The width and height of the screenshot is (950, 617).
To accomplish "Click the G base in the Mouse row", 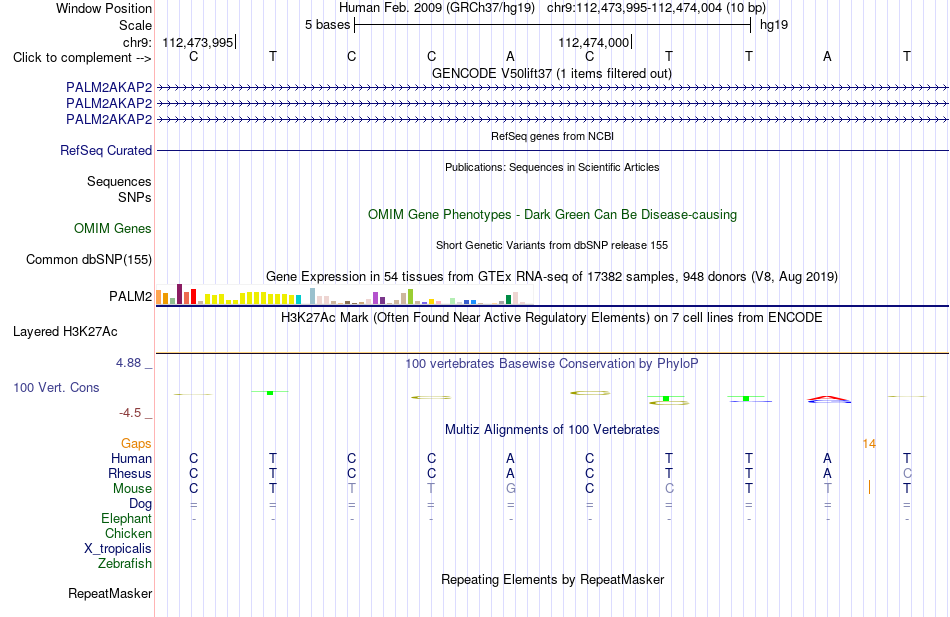I will [x=511, y=489].
